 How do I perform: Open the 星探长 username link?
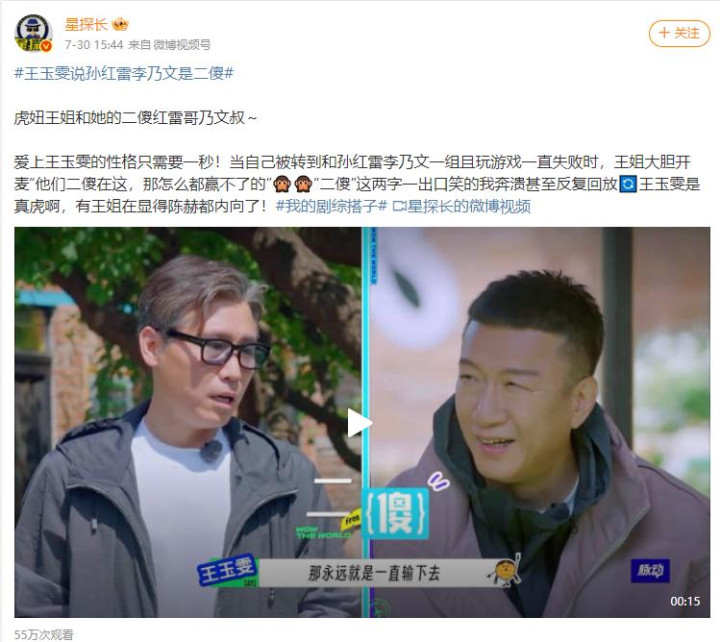(x=86, y=24)
